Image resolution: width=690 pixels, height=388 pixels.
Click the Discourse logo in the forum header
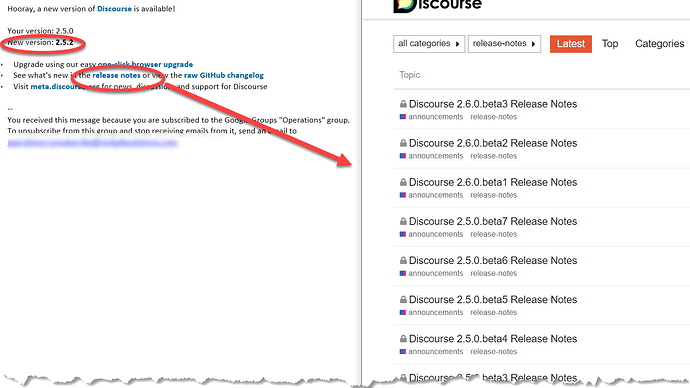point(437,5)
